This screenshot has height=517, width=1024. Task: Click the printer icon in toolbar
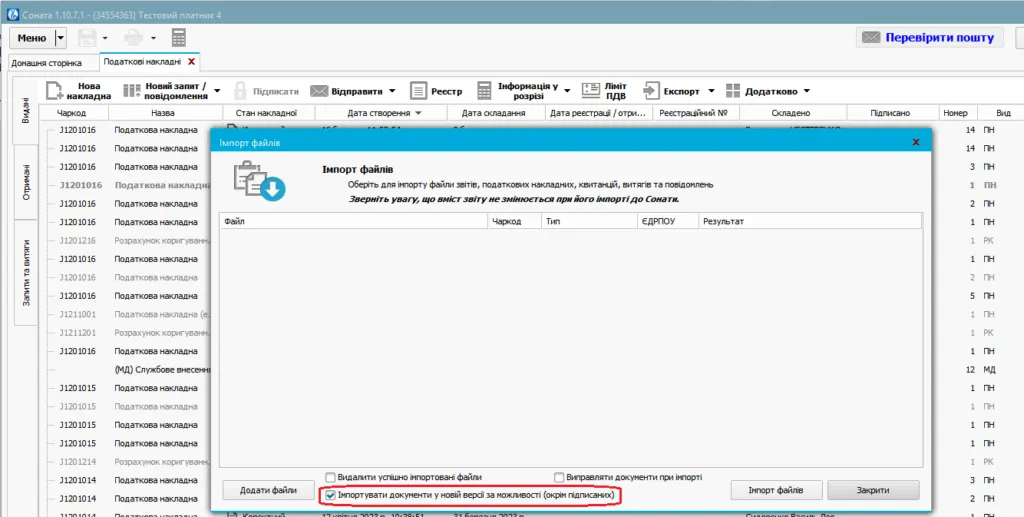tap(134, 38)
